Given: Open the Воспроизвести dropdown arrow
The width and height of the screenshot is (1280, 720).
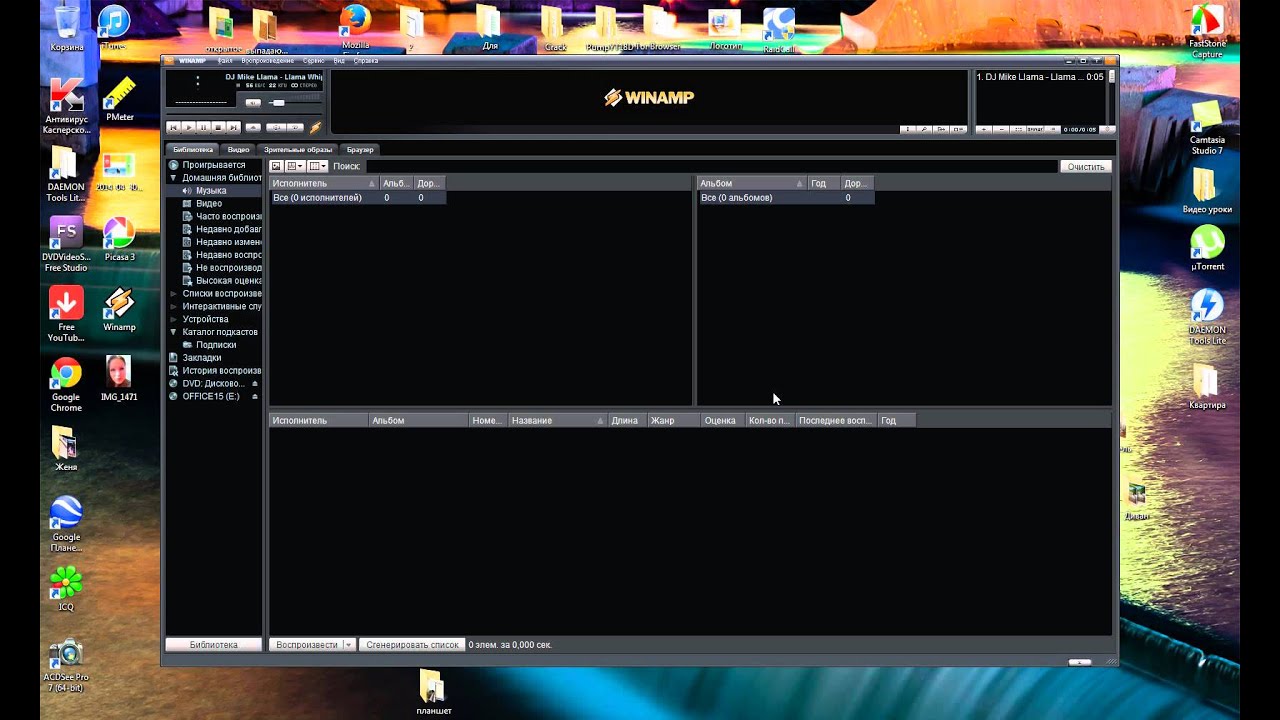Looking at the screenshot, I should [349, 645].
